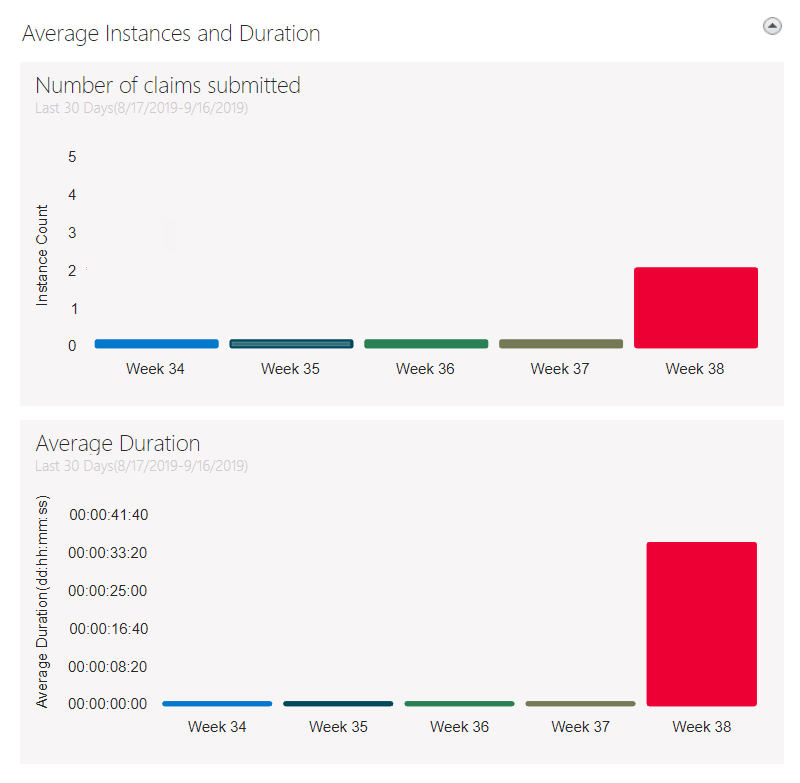
Task: Click the Average Duration axis label
Action: [x=41, y=599]
